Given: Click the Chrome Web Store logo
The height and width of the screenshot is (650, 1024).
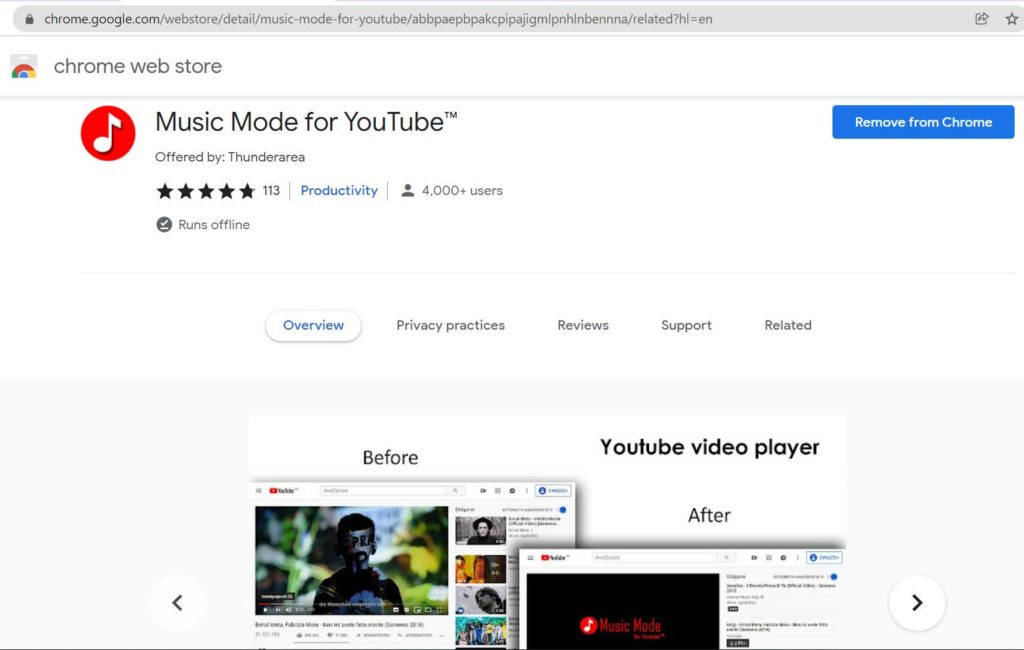Looking at the screenshot, I should click(x=24, y=67).
